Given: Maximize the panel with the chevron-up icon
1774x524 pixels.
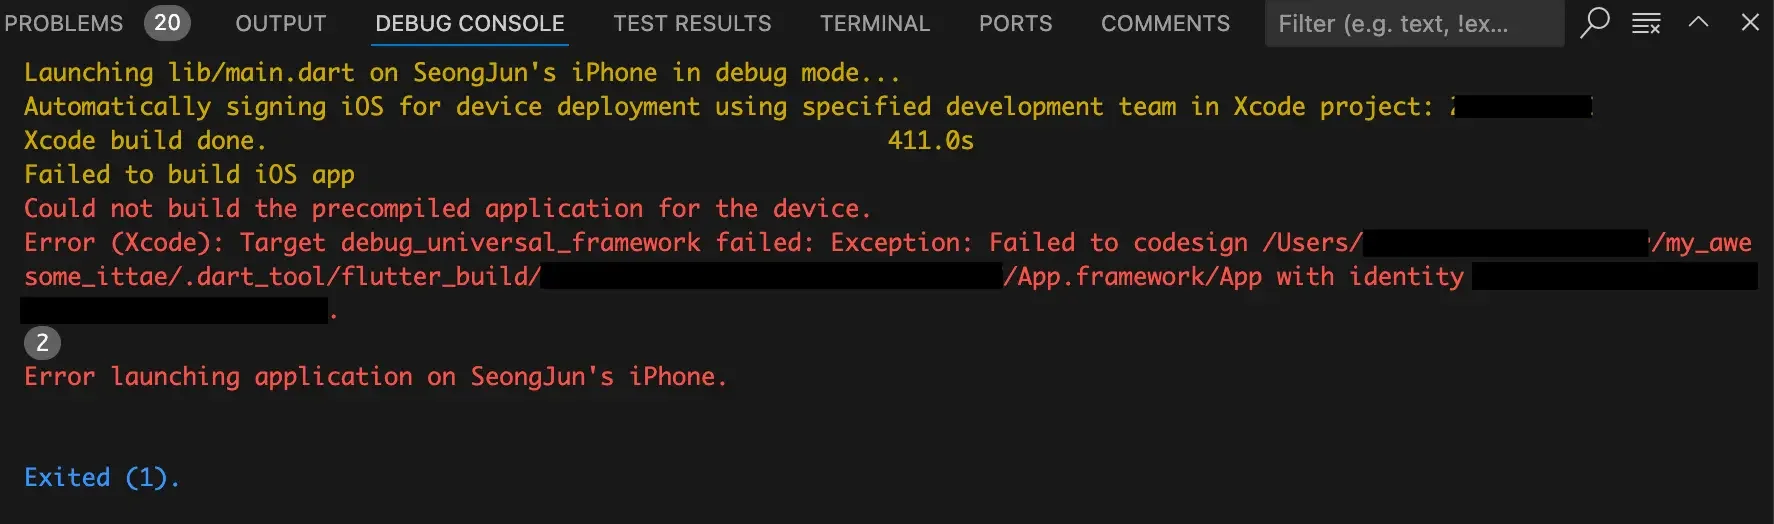Looking at the screenshot, I should coord(1698,22).
